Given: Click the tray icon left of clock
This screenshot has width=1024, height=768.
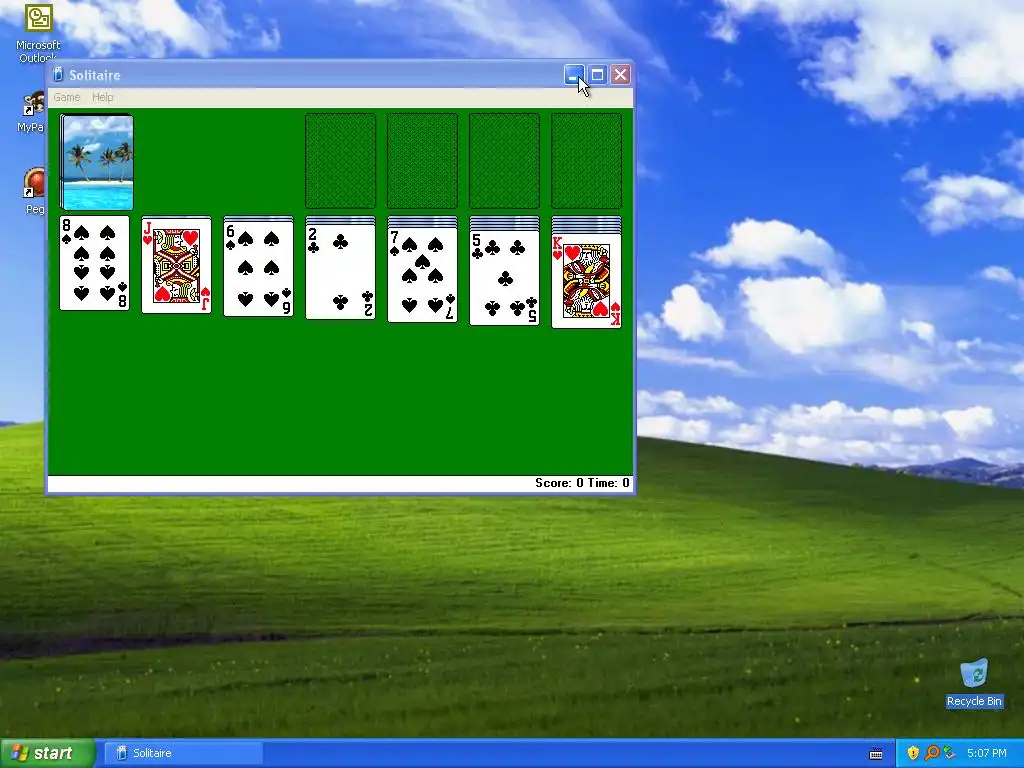Looking at the screenshot, I should coord(950,753).
